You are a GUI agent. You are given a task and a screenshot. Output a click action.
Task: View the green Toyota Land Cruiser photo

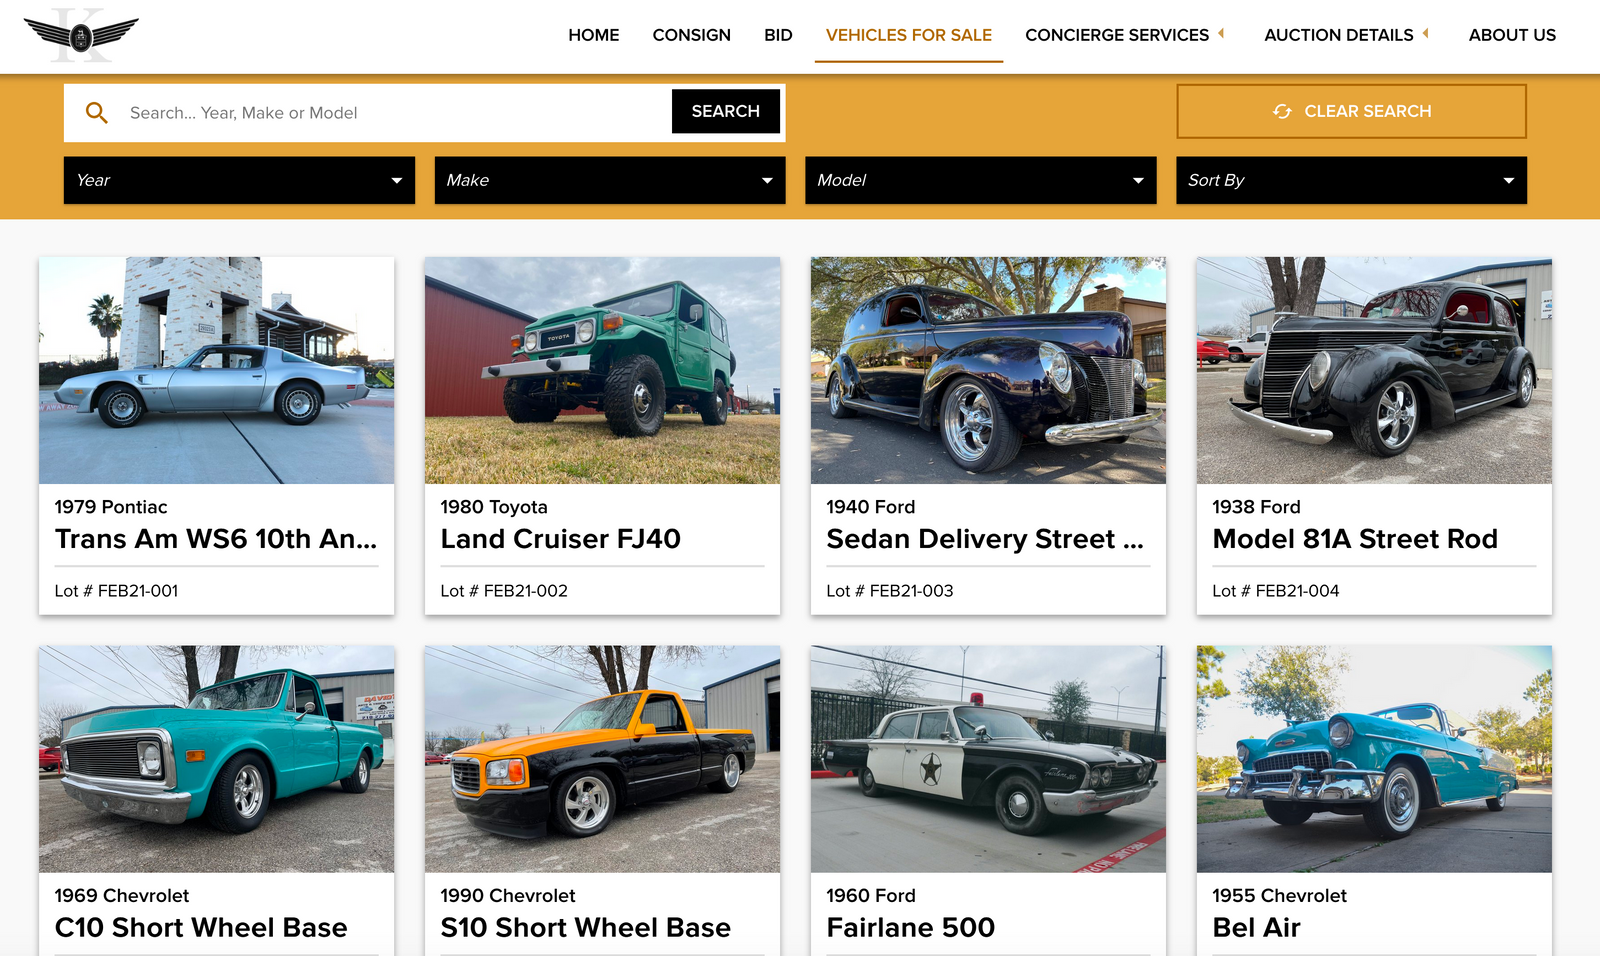tap(602, 370)
